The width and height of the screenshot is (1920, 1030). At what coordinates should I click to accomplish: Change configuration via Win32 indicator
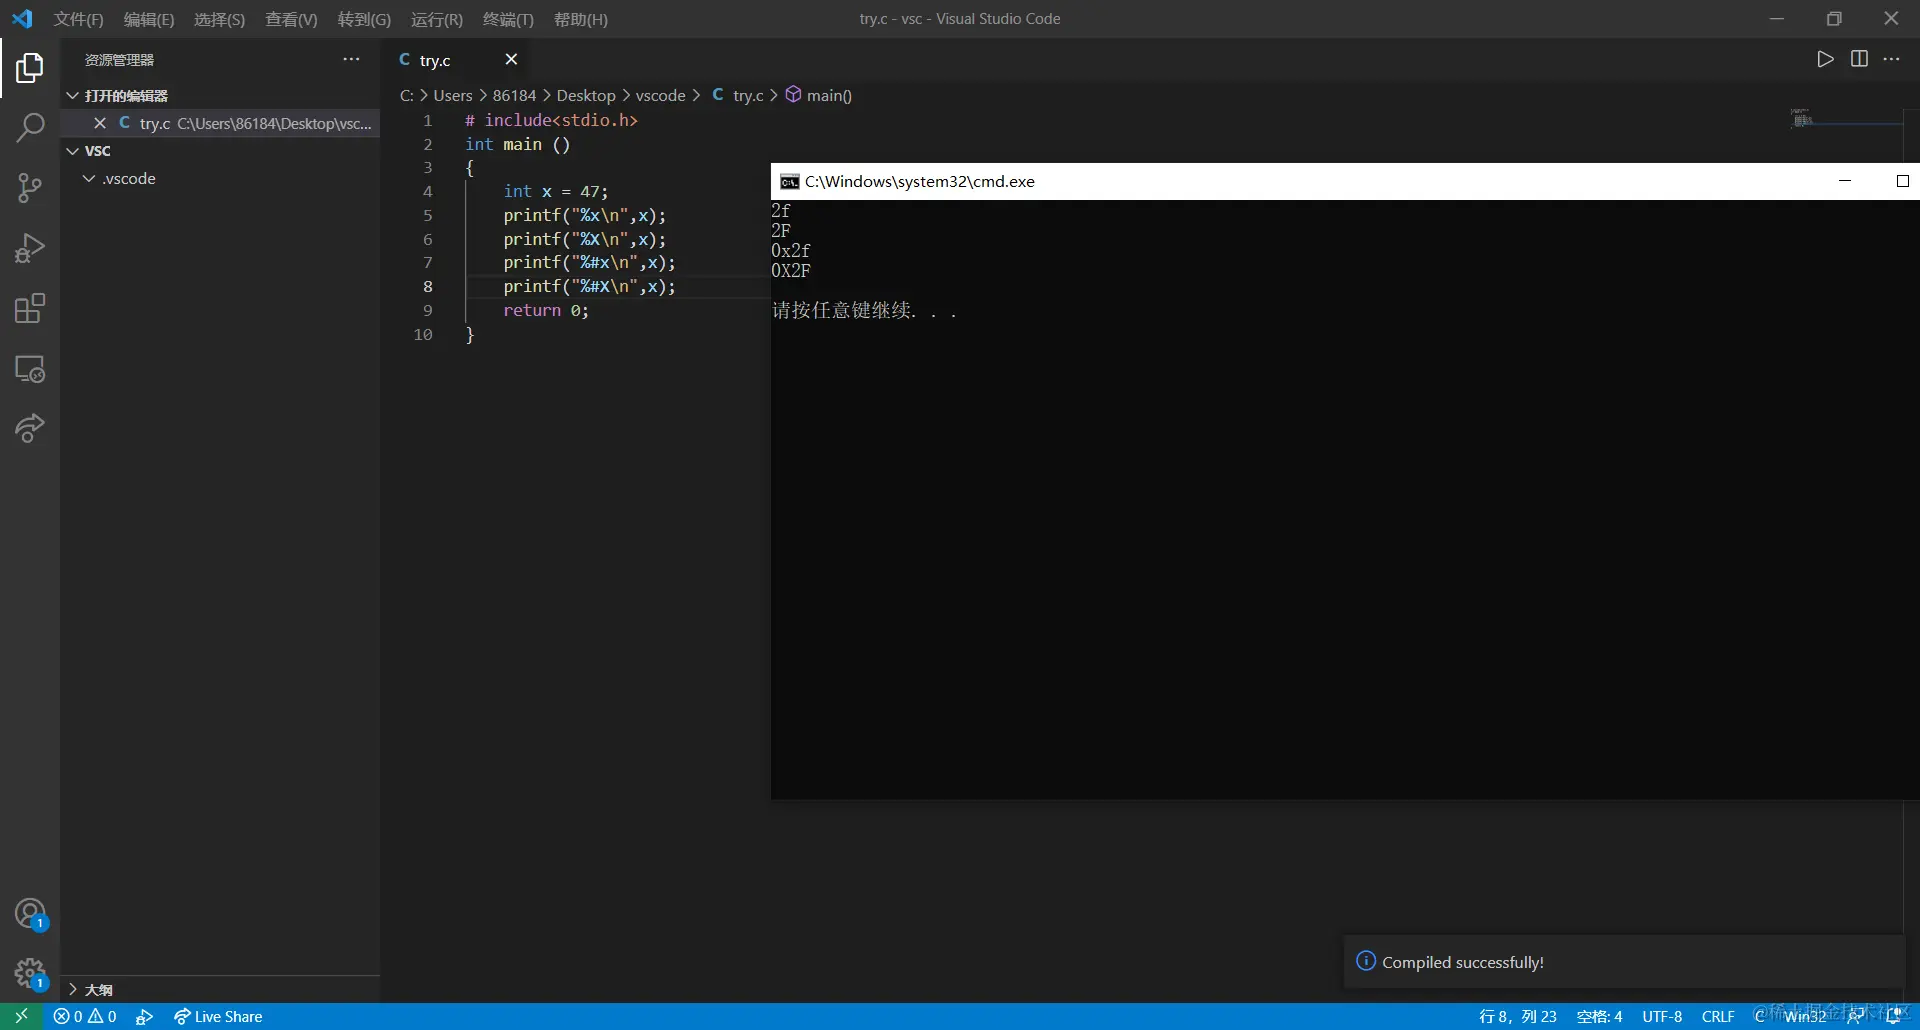(x=1805, y=1016)
